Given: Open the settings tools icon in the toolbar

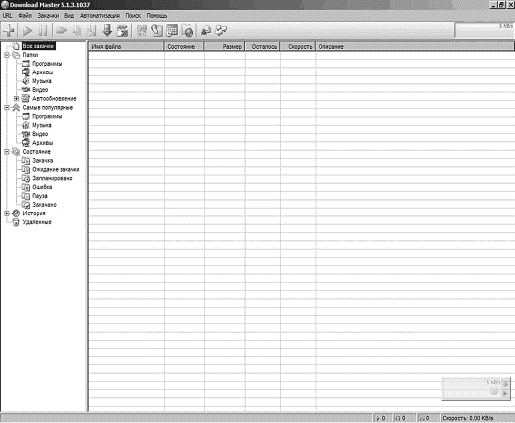Looking at the screenshot, I should tap(142, 31).
